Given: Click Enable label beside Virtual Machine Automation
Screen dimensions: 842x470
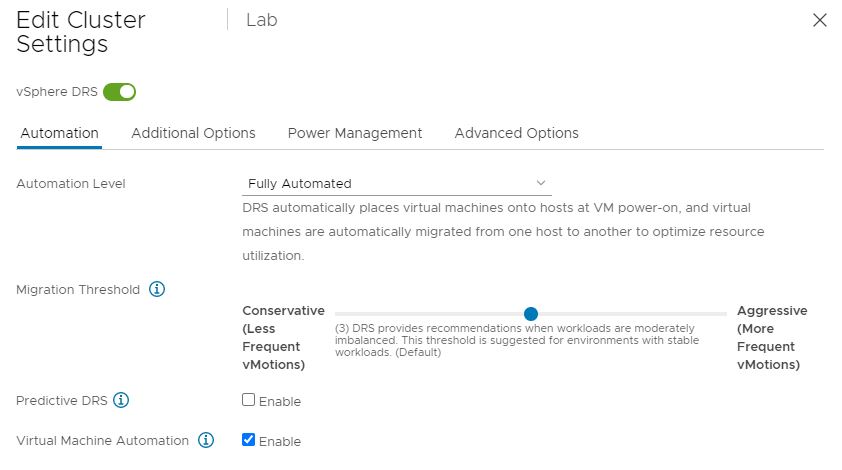Looking at the screenshot, I should click(280, 442).
